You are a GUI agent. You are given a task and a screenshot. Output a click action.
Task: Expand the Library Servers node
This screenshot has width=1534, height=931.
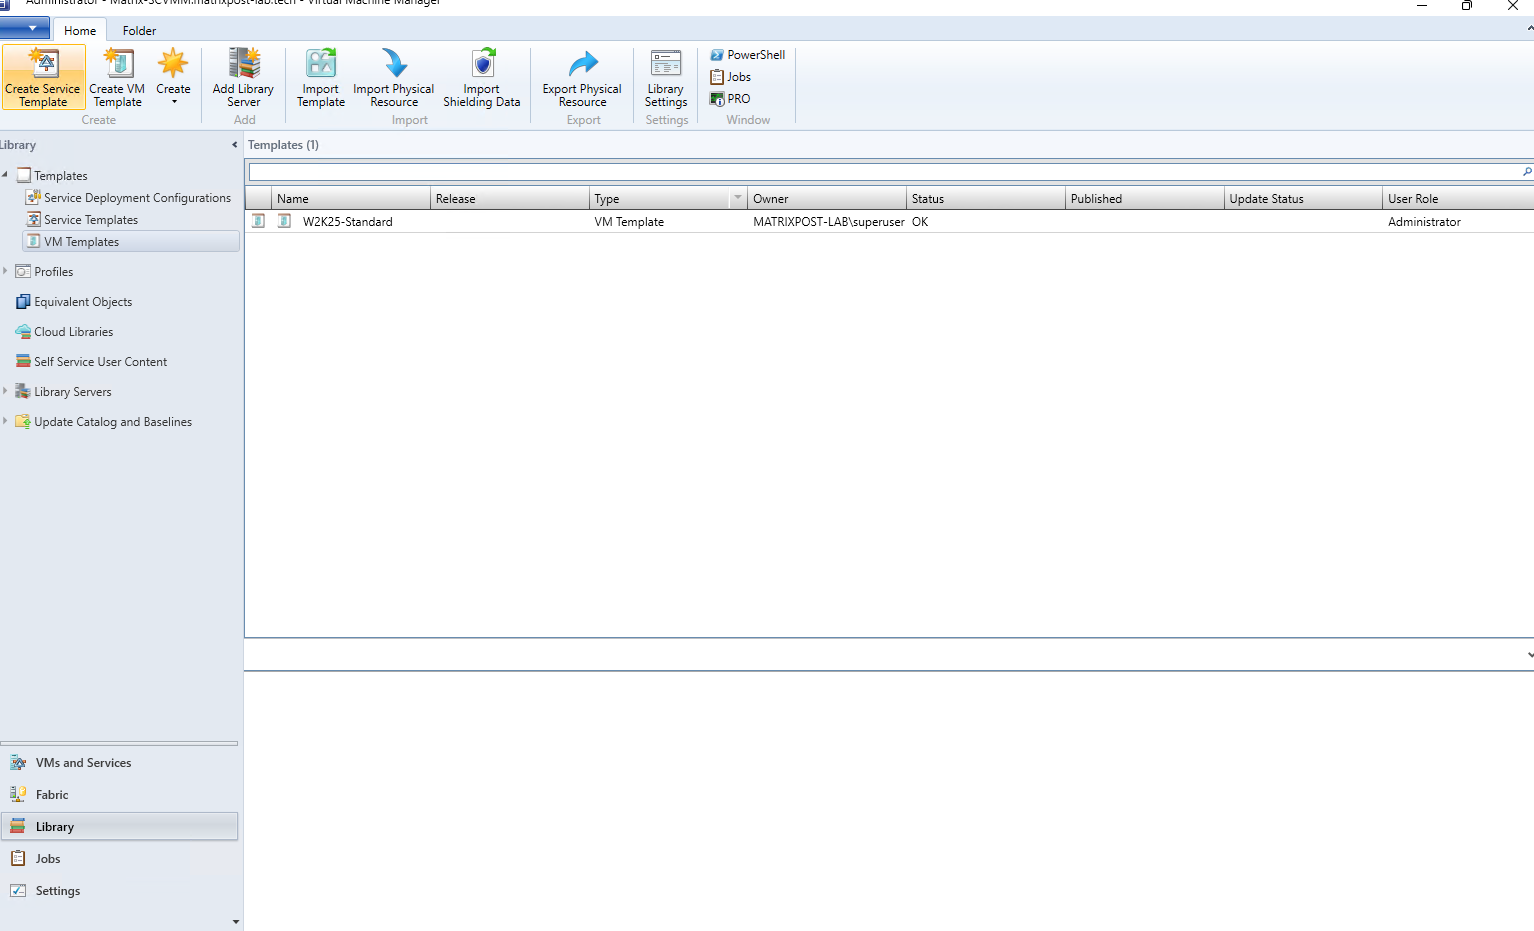(5, 391)
